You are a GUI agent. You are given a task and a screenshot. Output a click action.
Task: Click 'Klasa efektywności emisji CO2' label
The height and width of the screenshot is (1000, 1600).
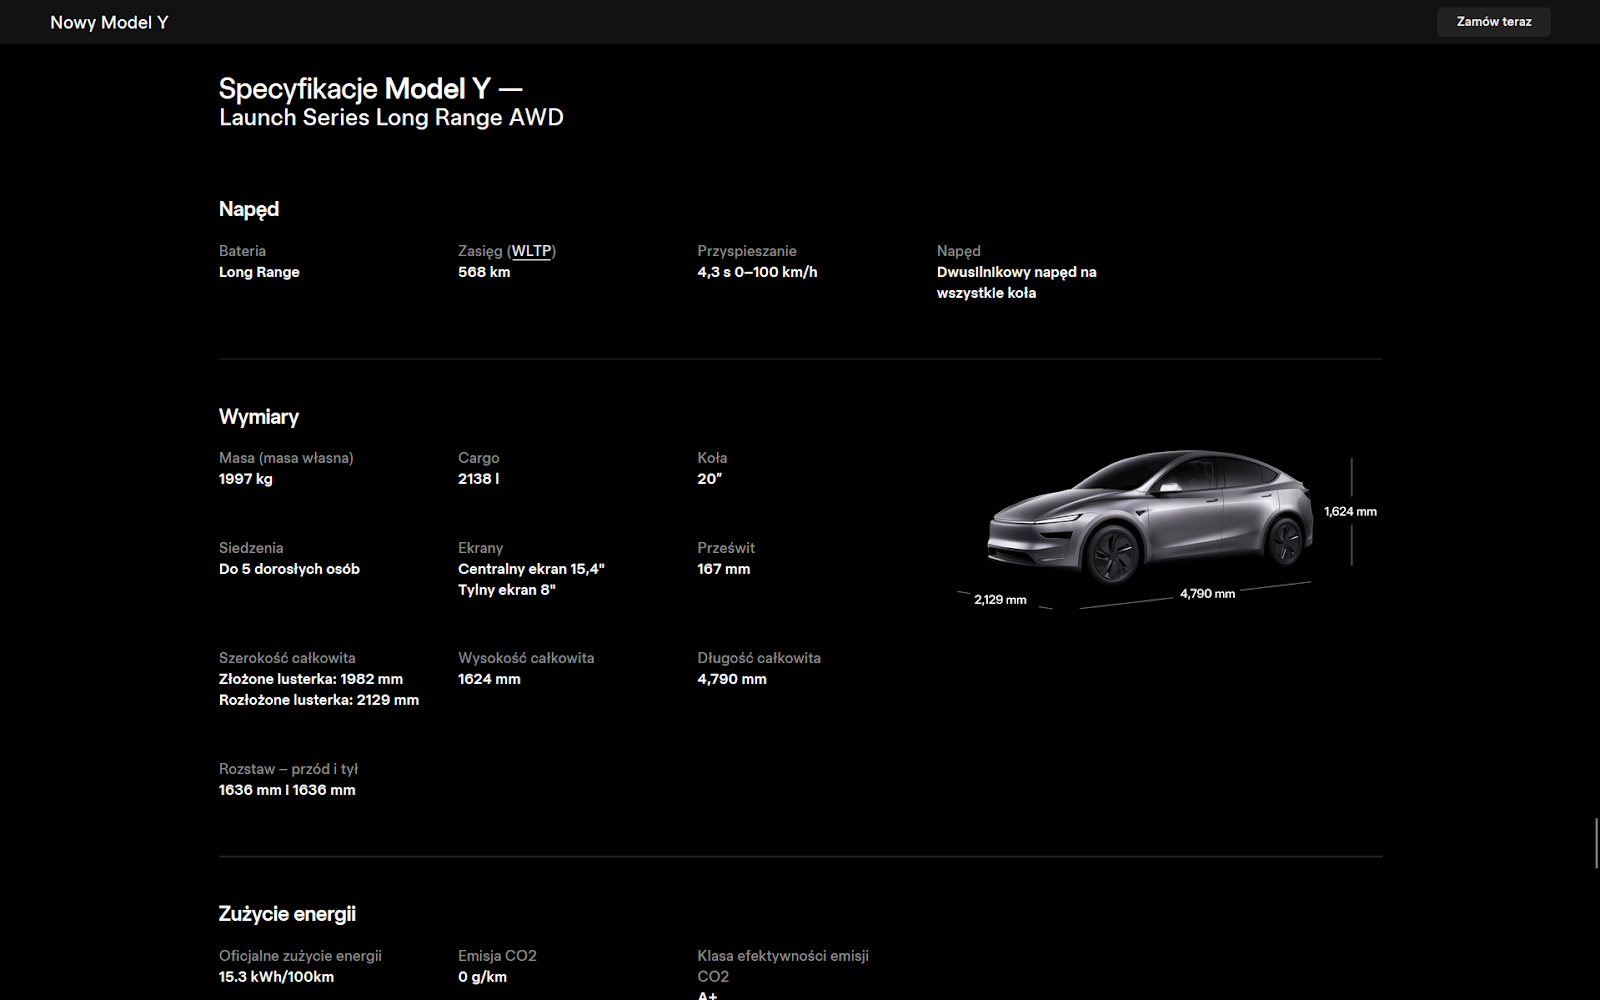click(x=783, y=966)
